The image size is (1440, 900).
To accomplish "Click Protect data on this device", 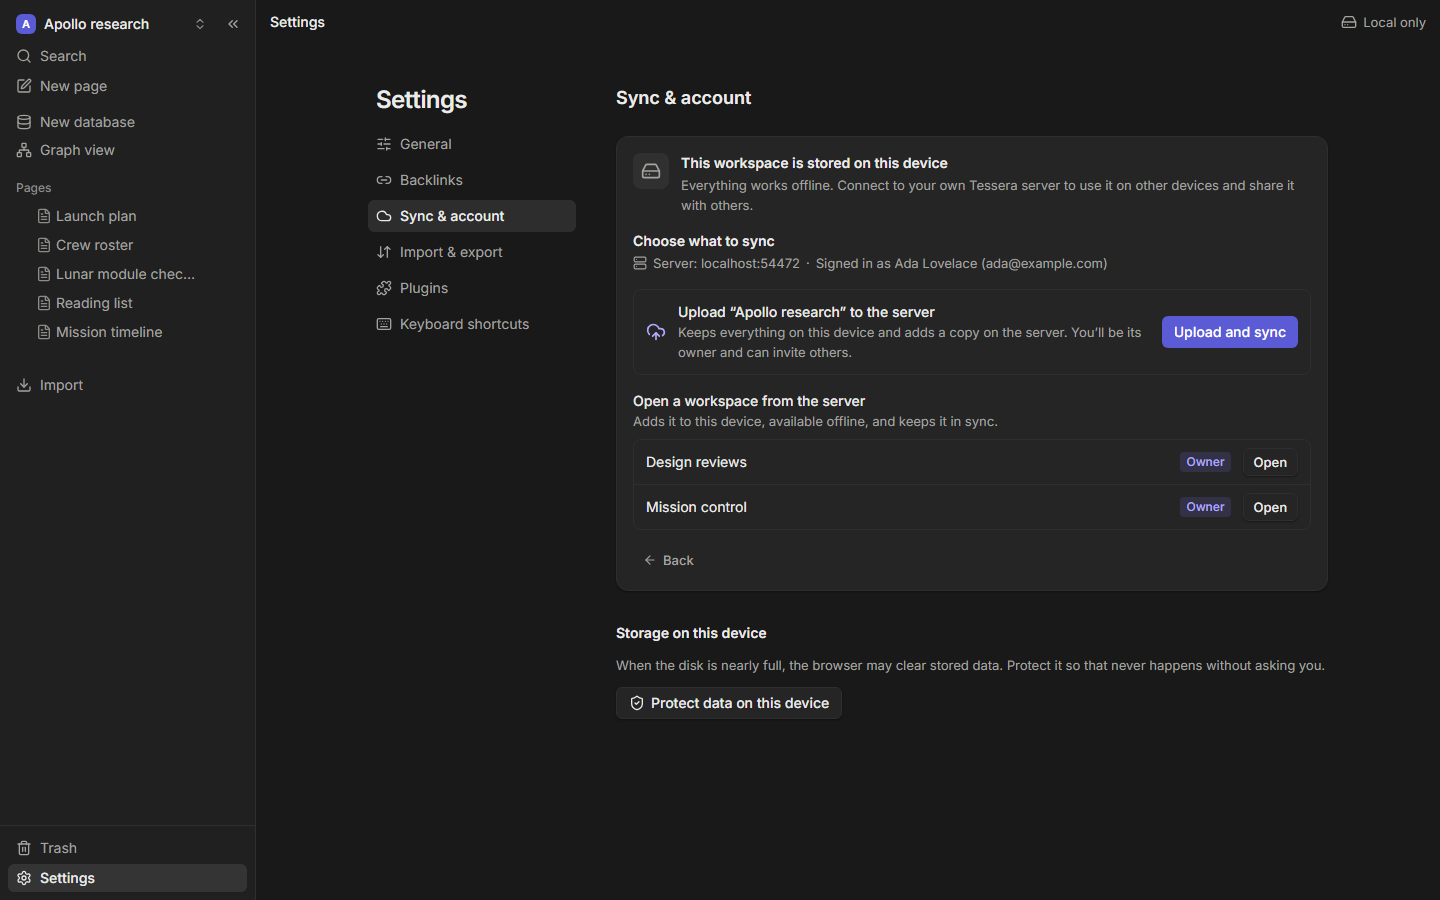I will point(729,703).
